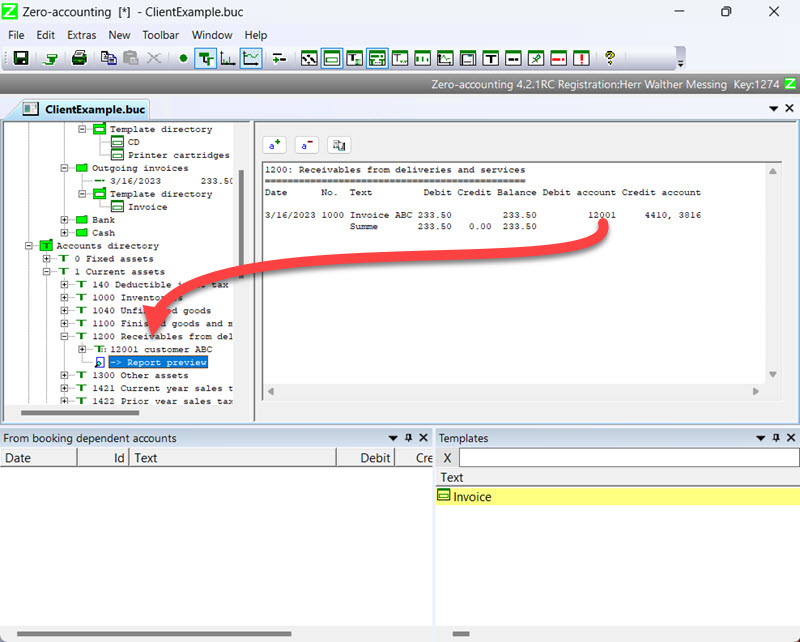Screen dimensions: 800x642
Task: Expand the Bank folder tree node
Action: [65, 220]
